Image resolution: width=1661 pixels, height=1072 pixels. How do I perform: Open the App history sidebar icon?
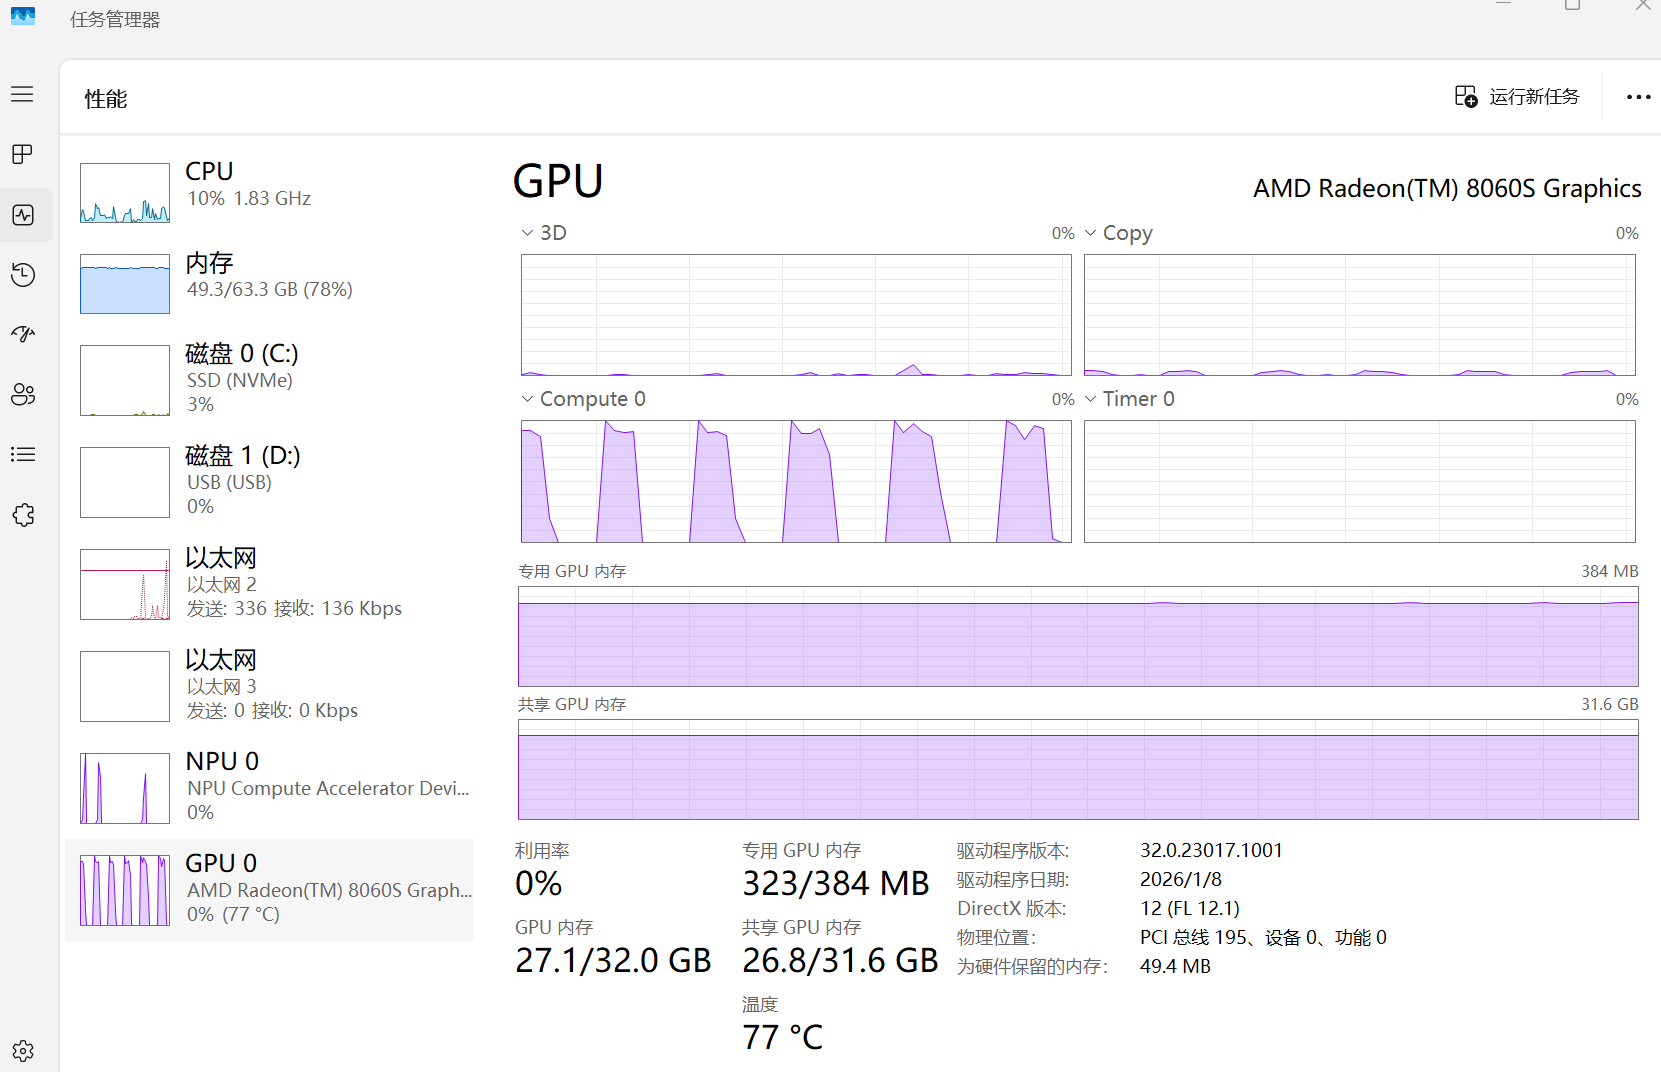click(22, 275)
